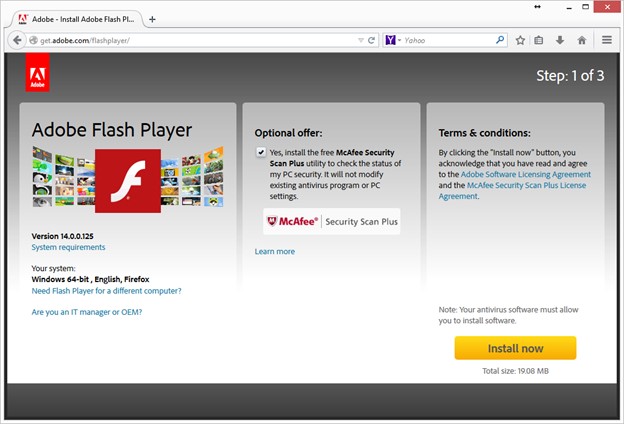
Task: Bookmark this page with the star icon
Action: pyautogui.click(x=520, y=41)
